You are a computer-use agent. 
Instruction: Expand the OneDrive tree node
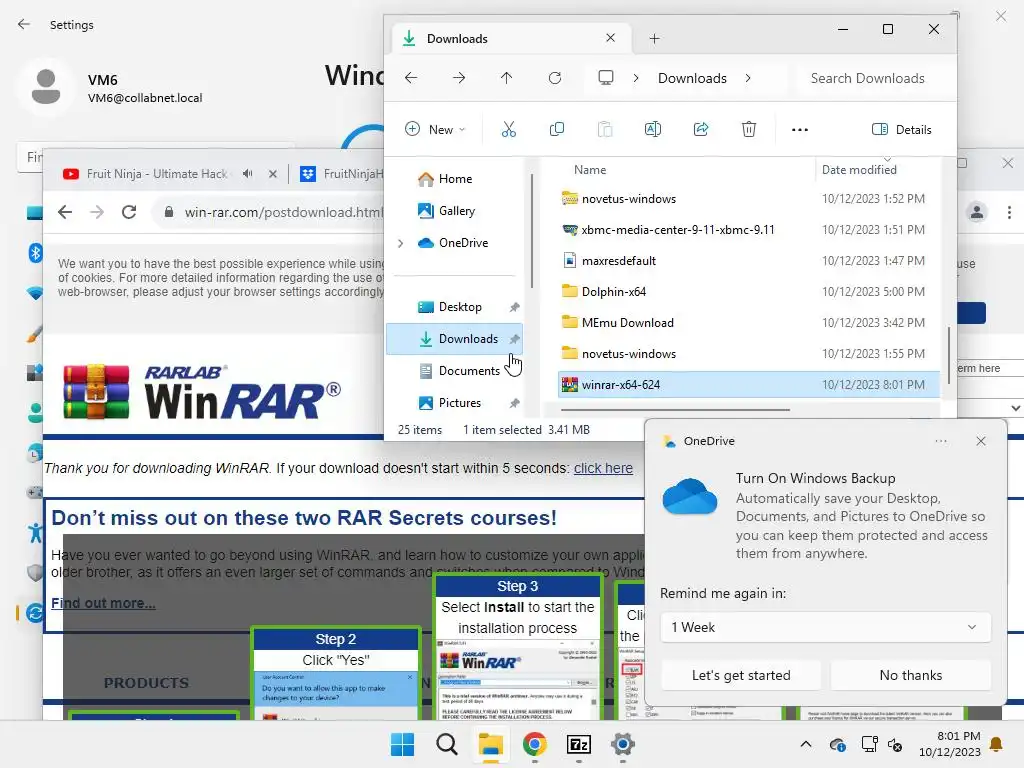pyautogui.click(x=400, y=243)
